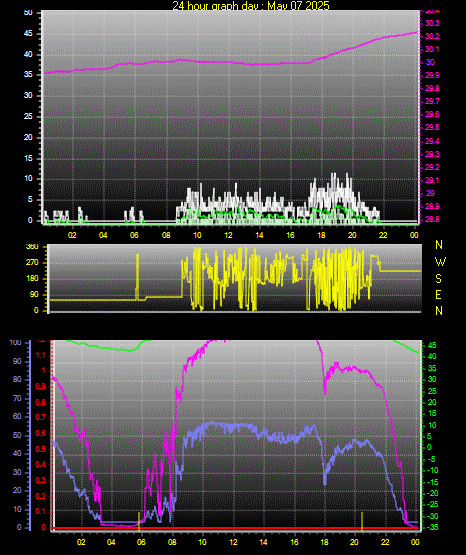Click the red 0.5 rain axis label
466x555 pixels.
(41, 449)
